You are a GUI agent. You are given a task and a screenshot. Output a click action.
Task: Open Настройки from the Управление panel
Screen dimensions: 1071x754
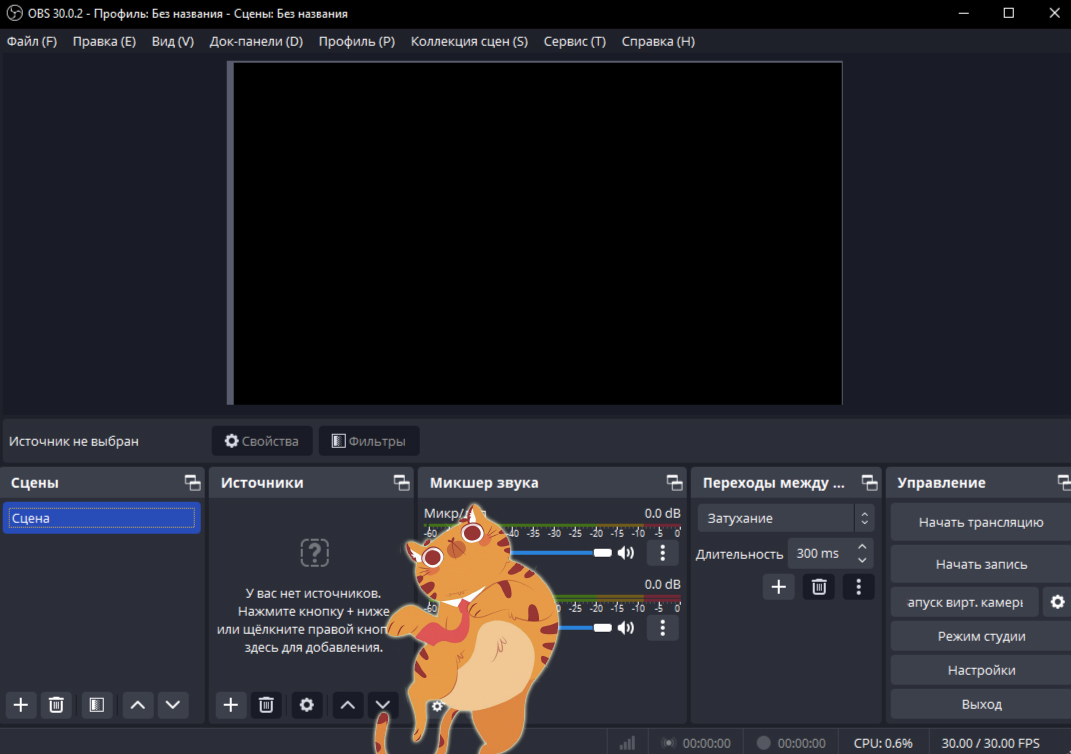[x=980, y=670]
